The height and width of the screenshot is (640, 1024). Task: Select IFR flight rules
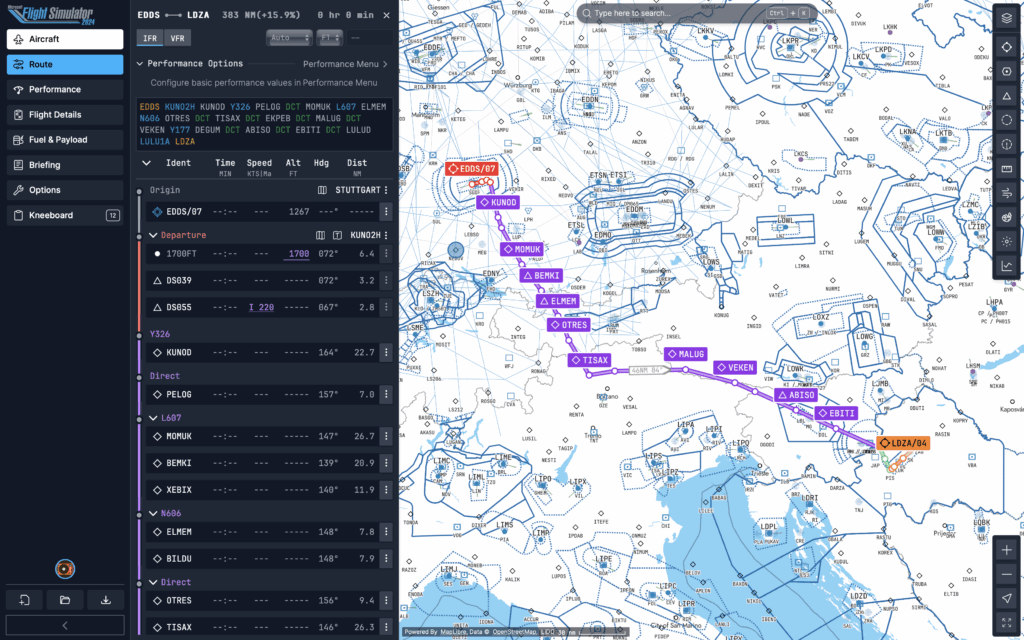click(x=150, y=38)
